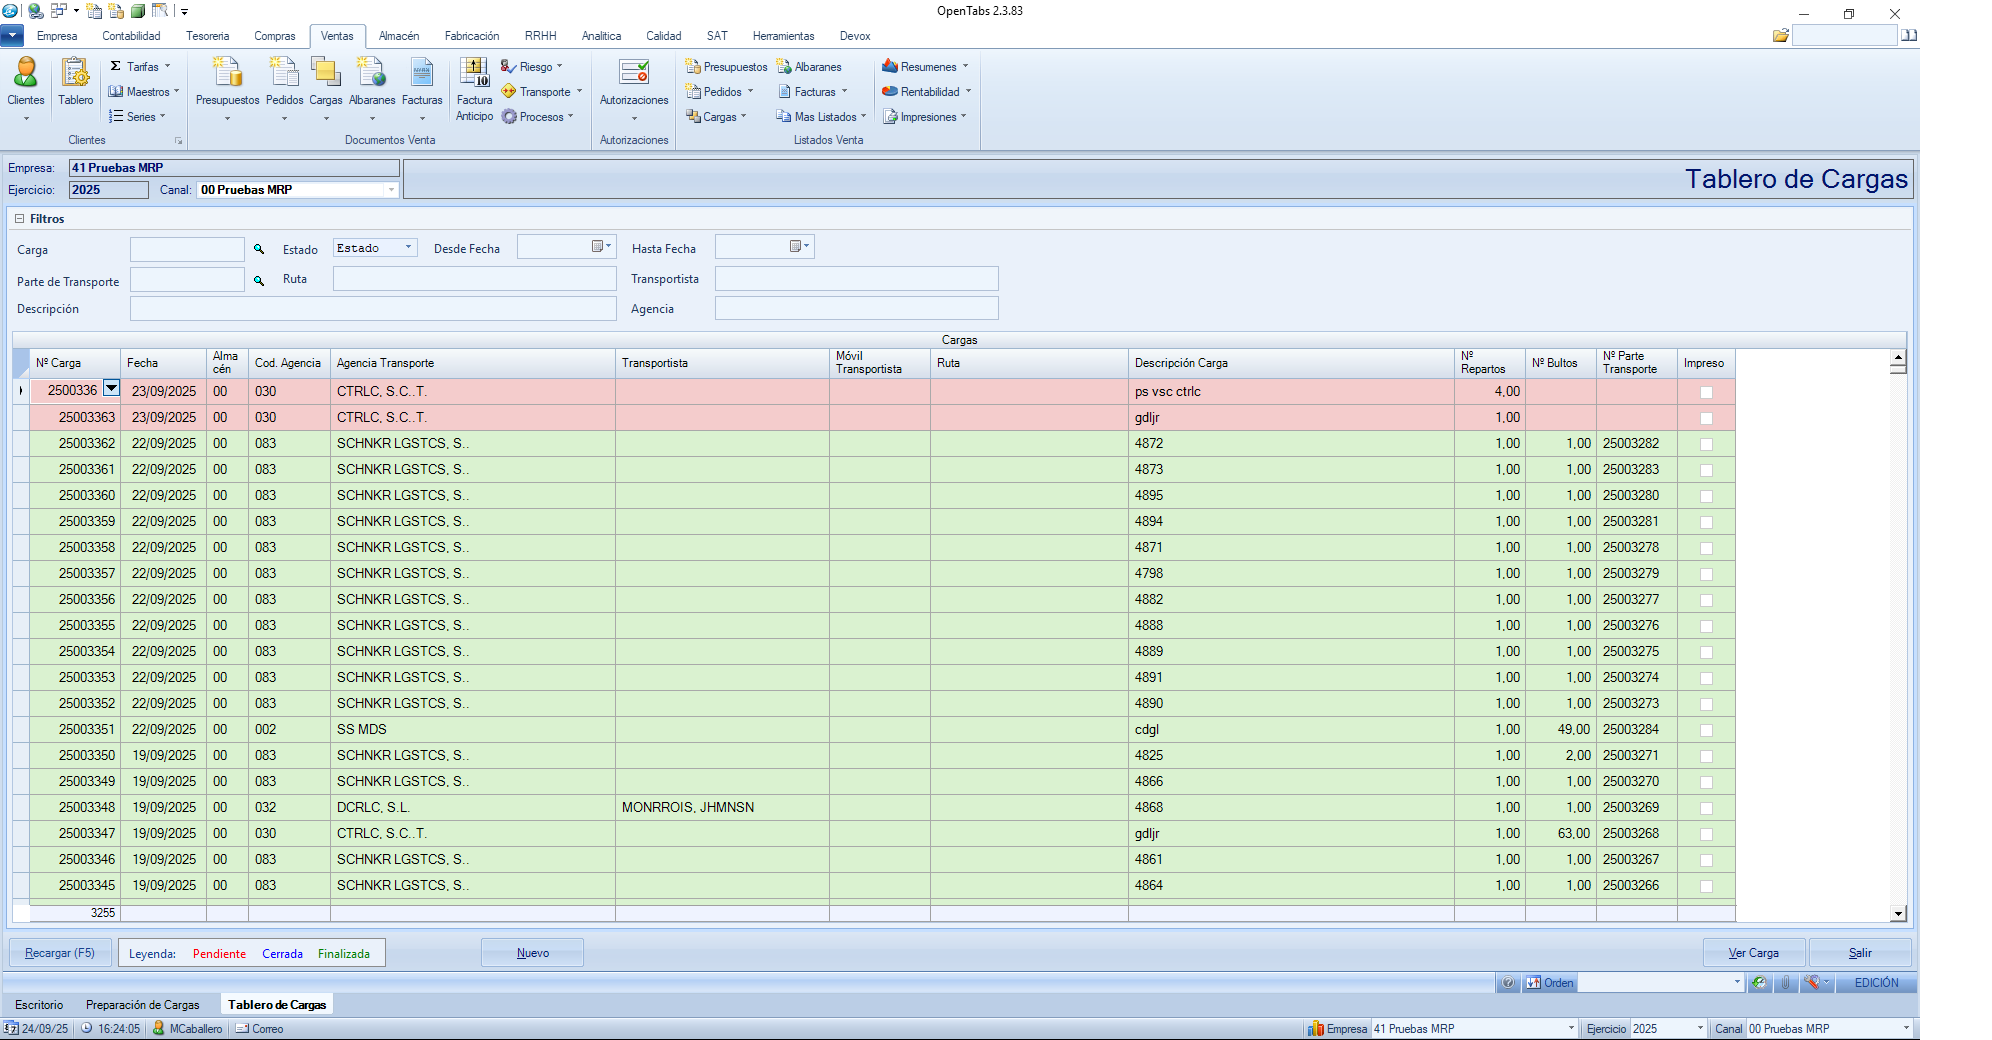Image resolution: width=1992 pixels, height=1040 pixels.
Task: Click the Rentabilidad icon
Action: 921,92
